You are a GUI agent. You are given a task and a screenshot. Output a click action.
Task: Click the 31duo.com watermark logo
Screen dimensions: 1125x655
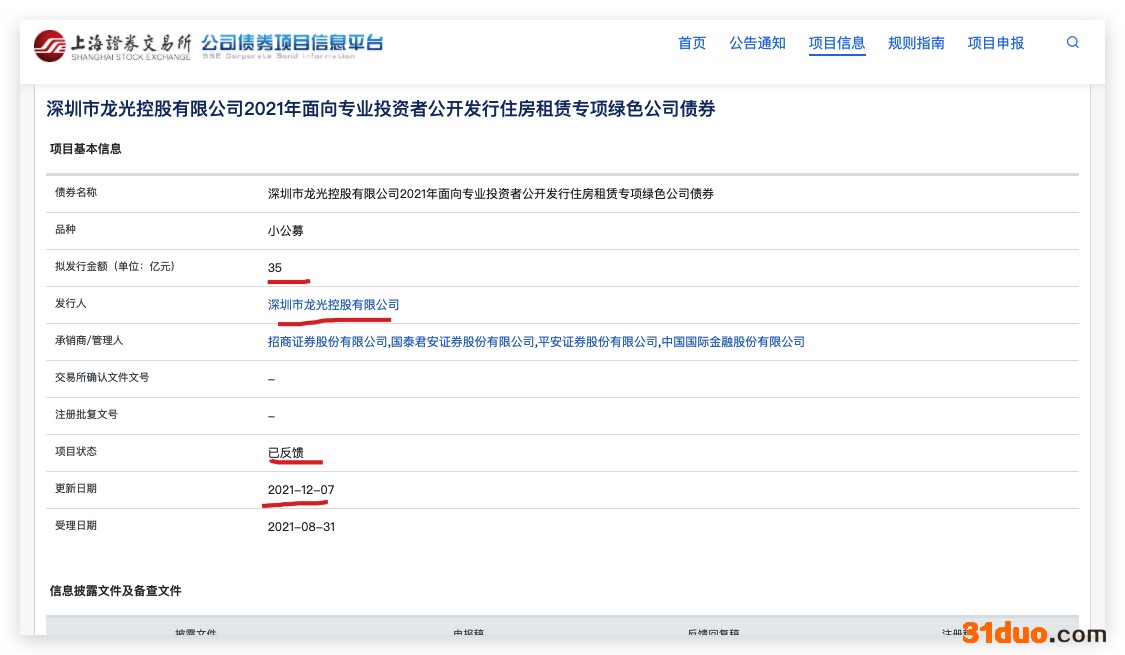pyautogui.click(x=1034, y=633)
